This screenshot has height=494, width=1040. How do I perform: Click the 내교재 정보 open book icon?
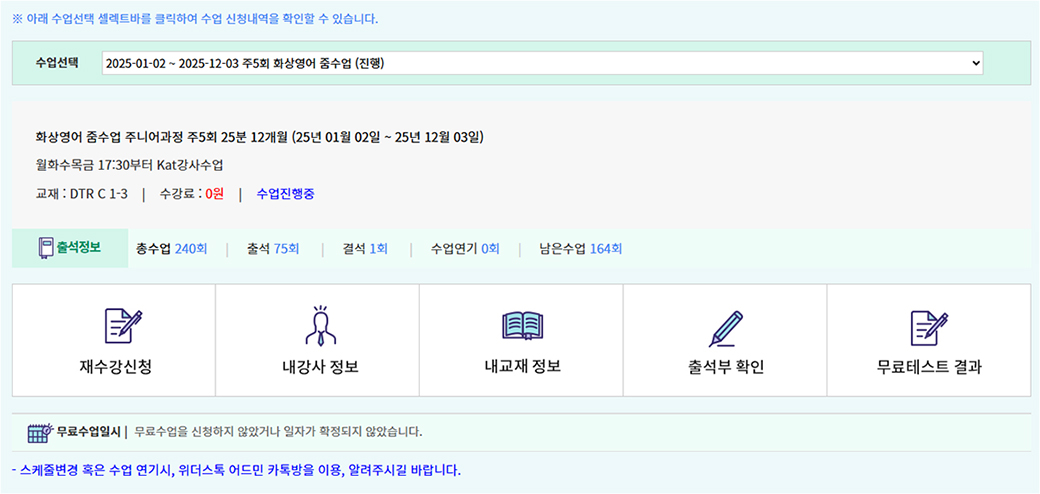(523, 326)
